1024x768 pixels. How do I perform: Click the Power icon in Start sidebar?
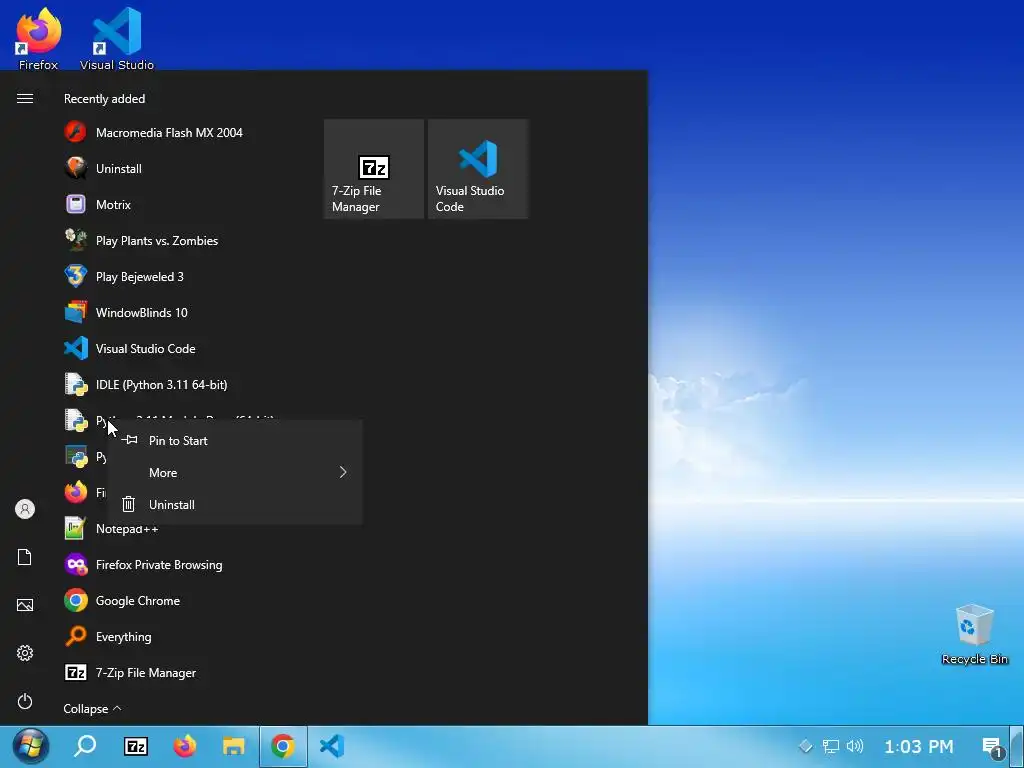pyautogui.click(x=25, y=701)
